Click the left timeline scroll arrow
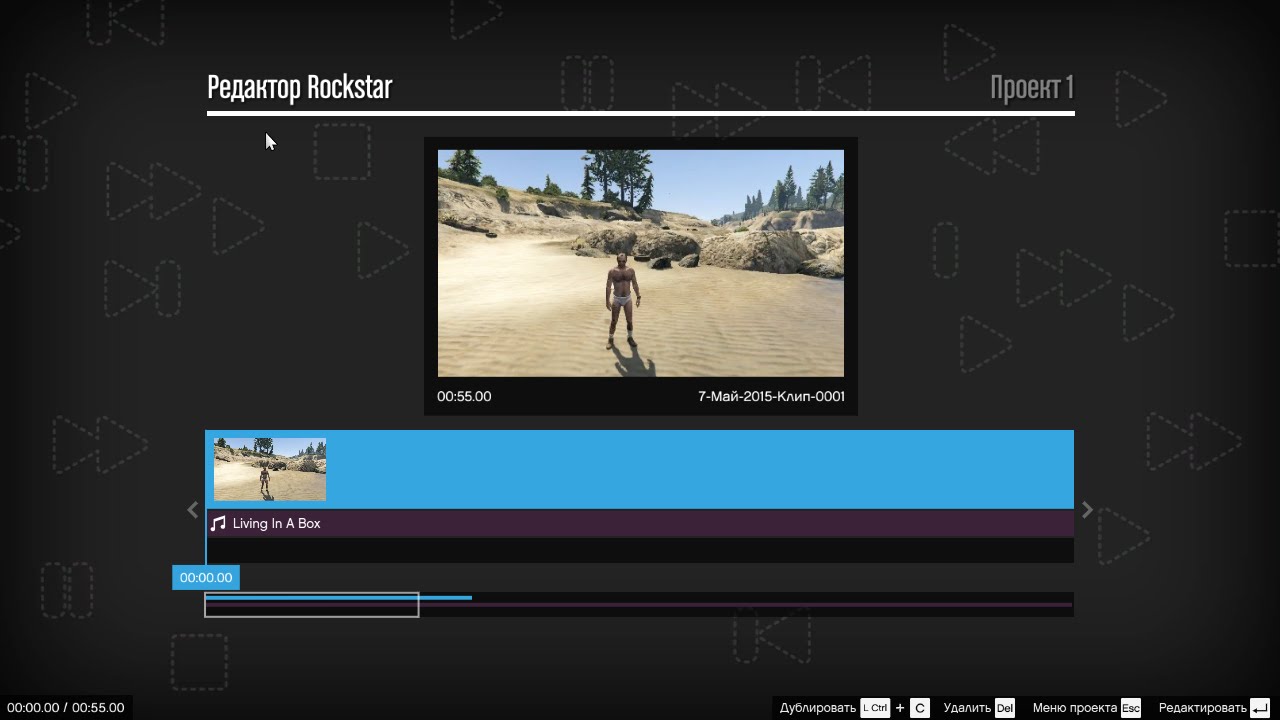1280x720 pixels. pos(193,510)
